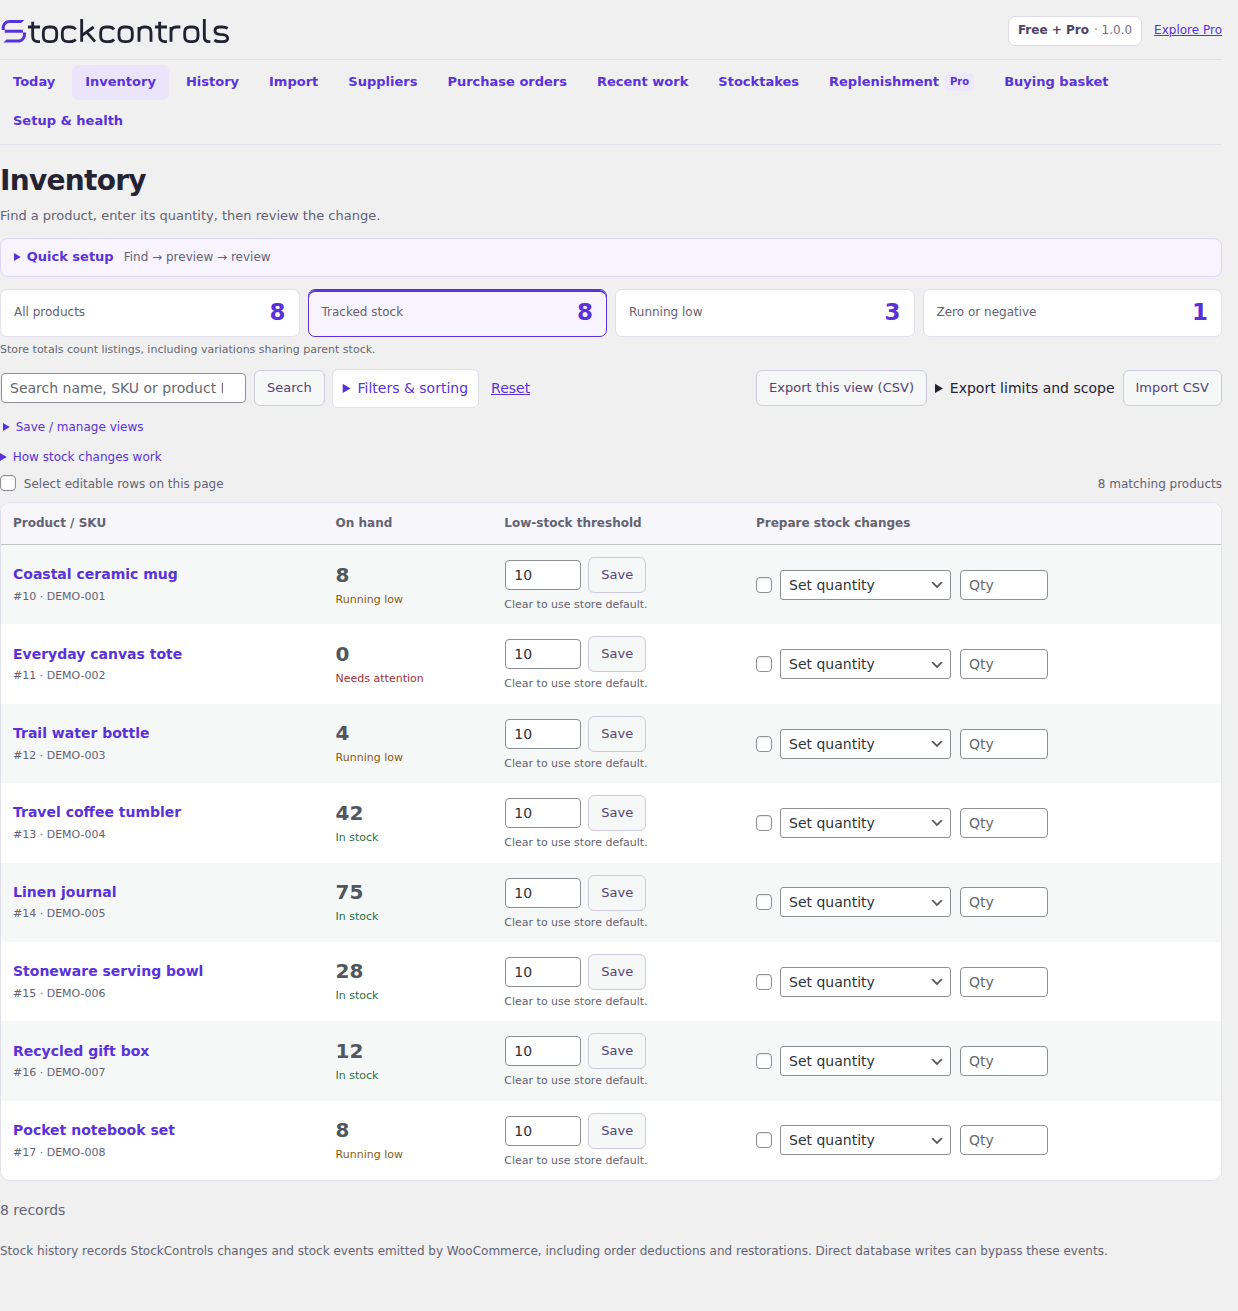Click the Reset link

click(510, 388)
